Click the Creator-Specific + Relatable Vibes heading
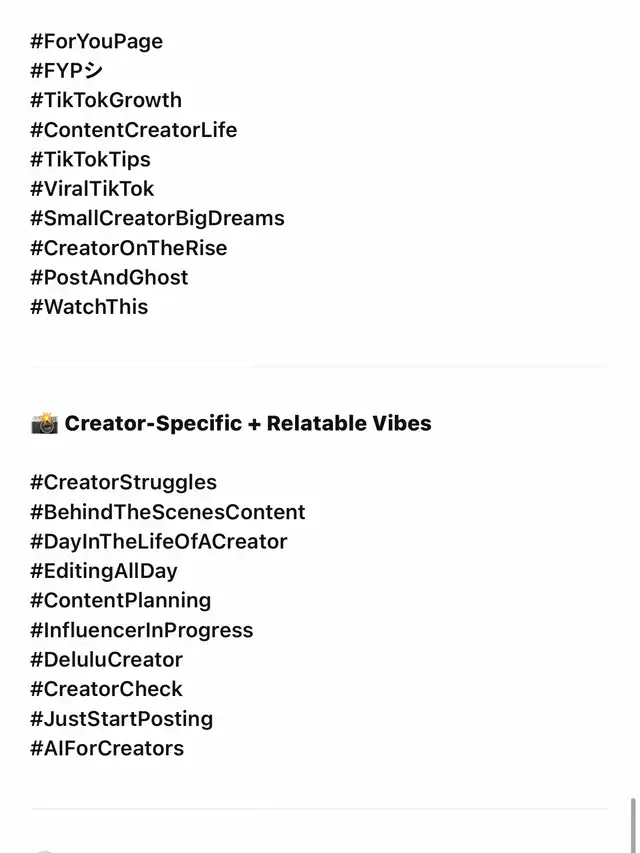Viewport: 640px width, 853px height. [248, 424]
